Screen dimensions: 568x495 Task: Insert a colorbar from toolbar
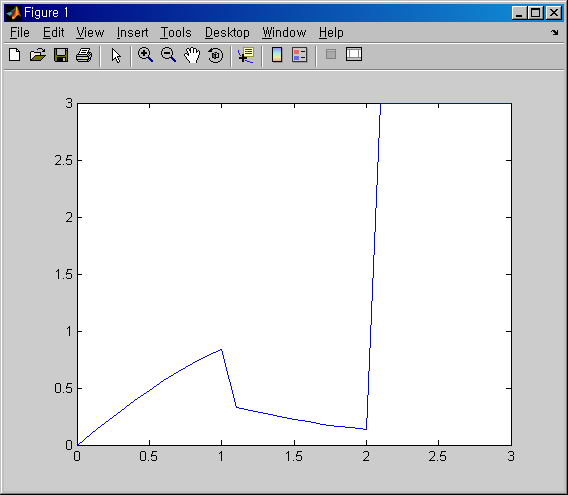tap(277, 55)
